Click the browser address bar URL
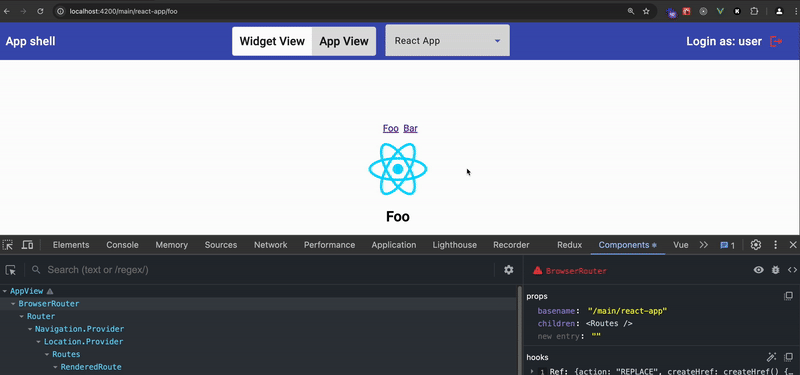Viewport: 800px width, 375px height. point(123,11)
